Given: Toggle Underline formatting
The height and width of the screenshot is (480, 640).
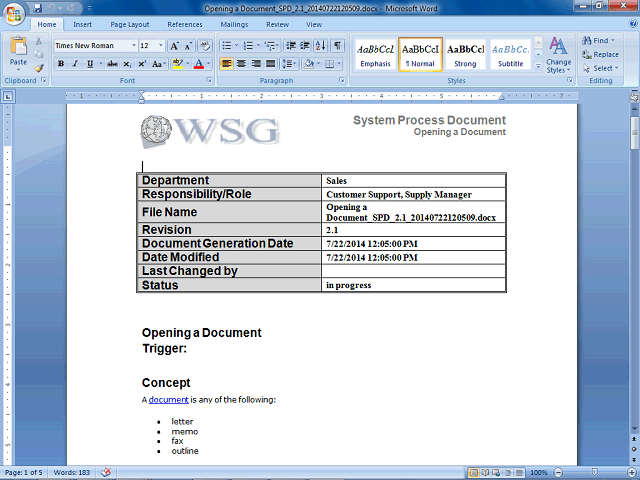Looking at the screenshot, I should 90,64.
